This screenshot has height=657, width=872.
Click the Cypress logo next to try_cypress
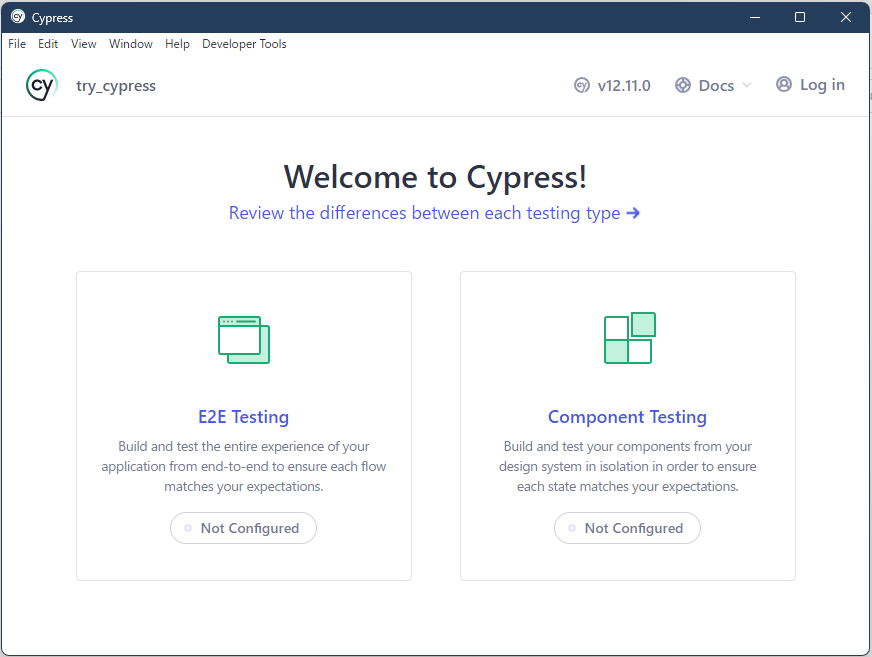coord(42,85)
